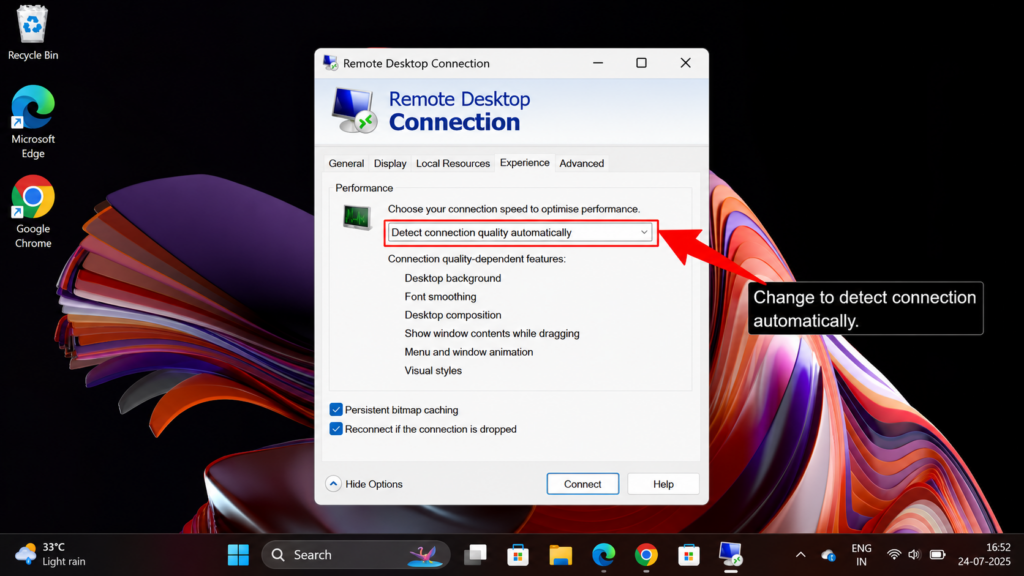Click the 'Font smoothing' feature text
Viewport: 1024px width, 576px height.
click(x=440, y=296)
